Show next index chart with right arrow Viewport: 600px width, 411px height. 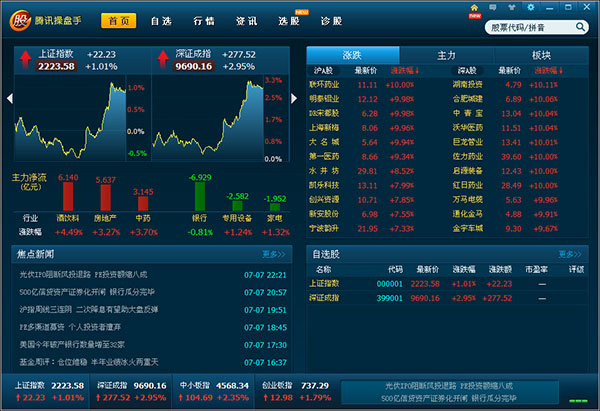pyautogui.click(x=294, y=98)
